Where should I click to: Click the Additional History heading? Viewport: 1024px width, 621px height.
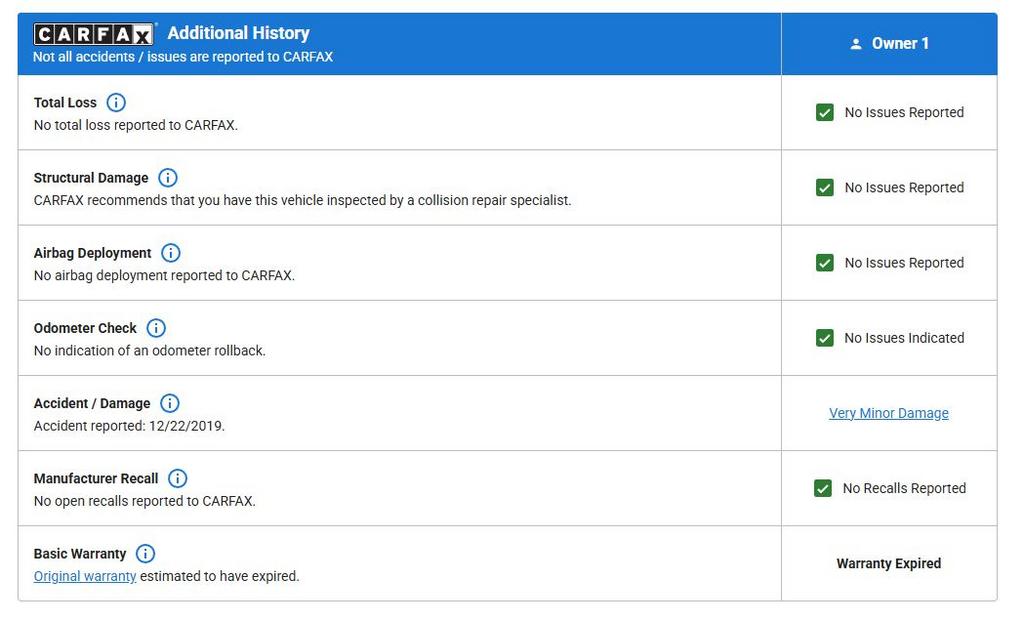coord(238,33)
